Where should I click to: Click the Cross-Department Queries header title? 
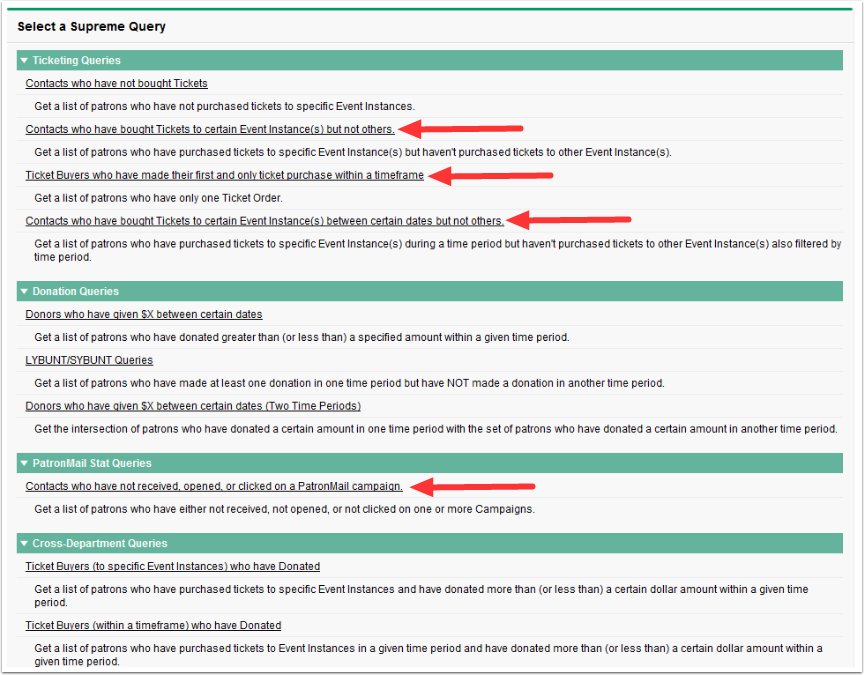pyautogui.click(x=100, y=543)
